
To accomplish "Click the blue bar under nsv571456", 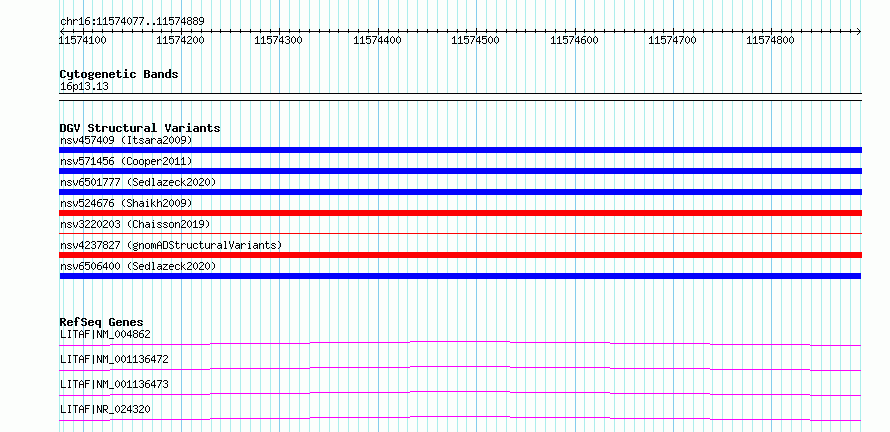I will point(460,171).
